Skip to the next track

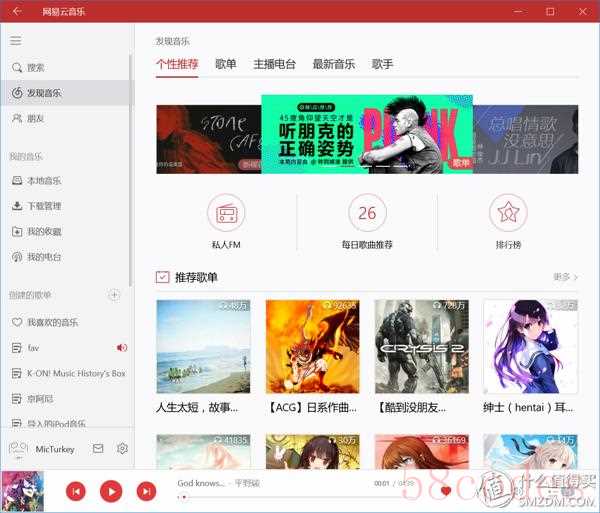tap(146, 491)
